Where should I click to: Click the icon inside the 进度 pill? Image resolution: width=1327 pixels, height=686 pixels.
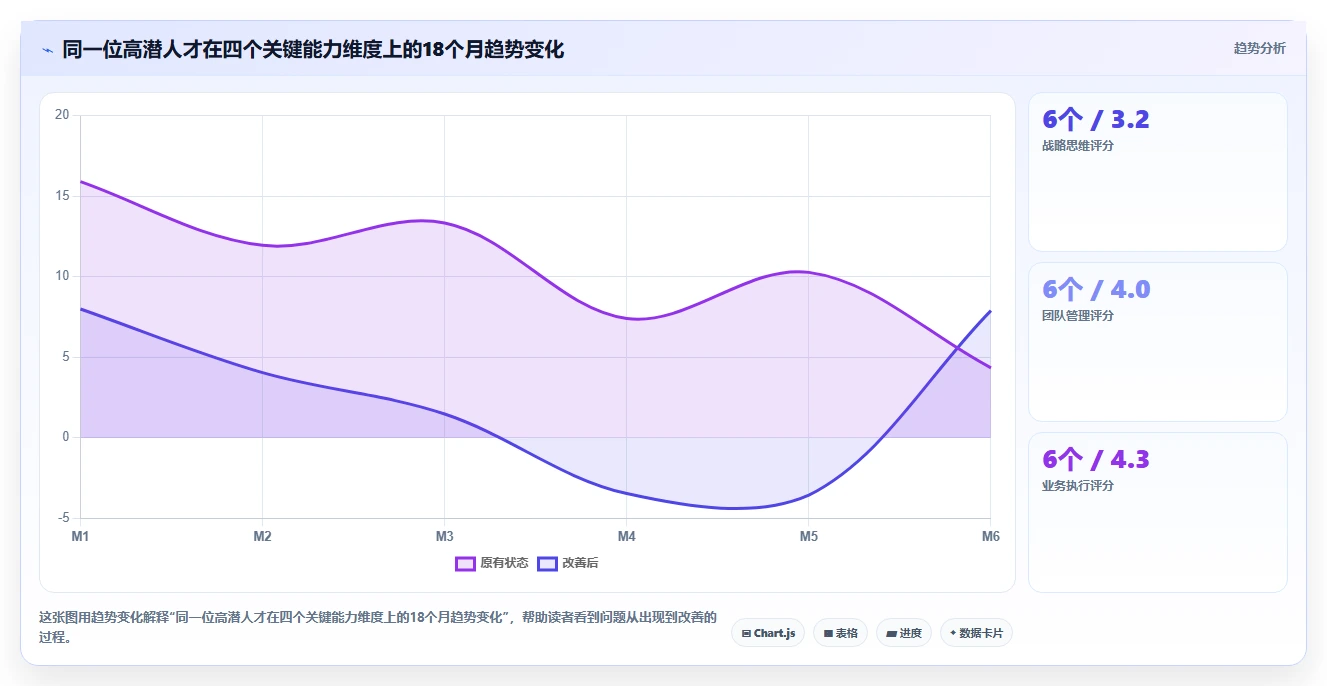pos(891,633)
